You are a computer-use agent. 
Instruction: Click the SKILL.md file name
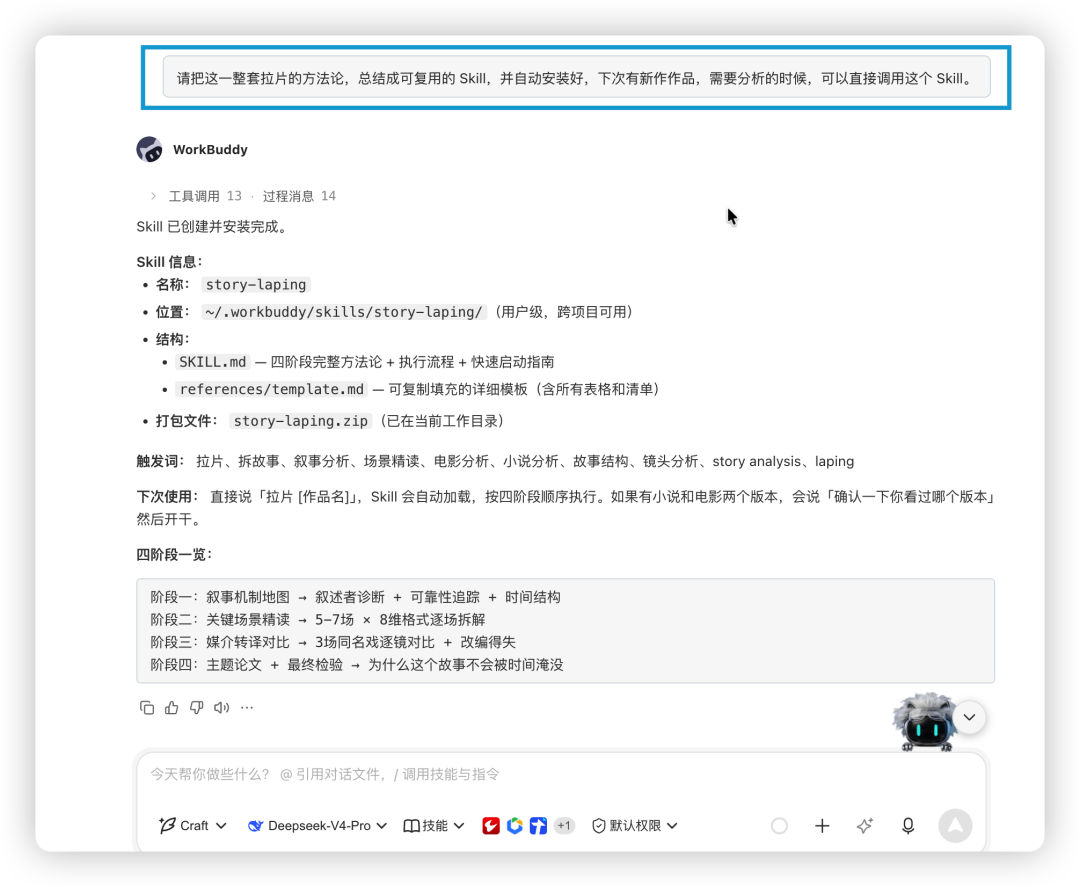[212, 362]
